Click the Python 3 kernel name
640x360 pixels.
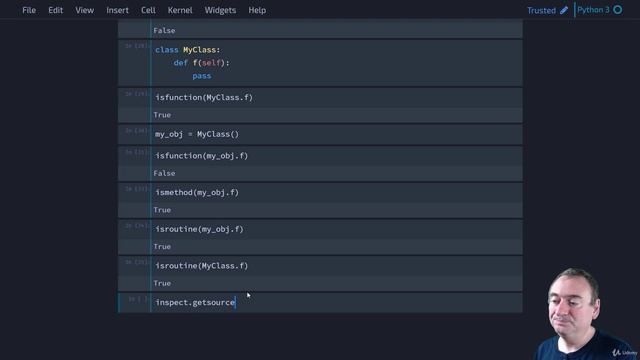(x=593, y=10)
